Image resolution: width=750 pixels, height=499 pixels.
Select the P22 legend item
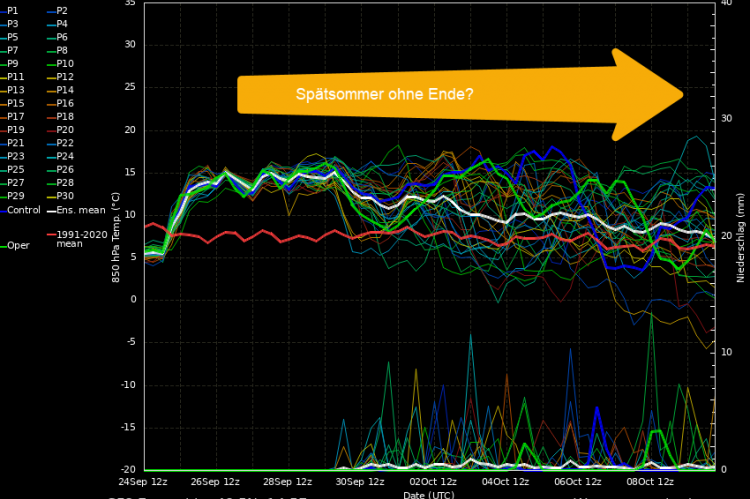(63, 143)
